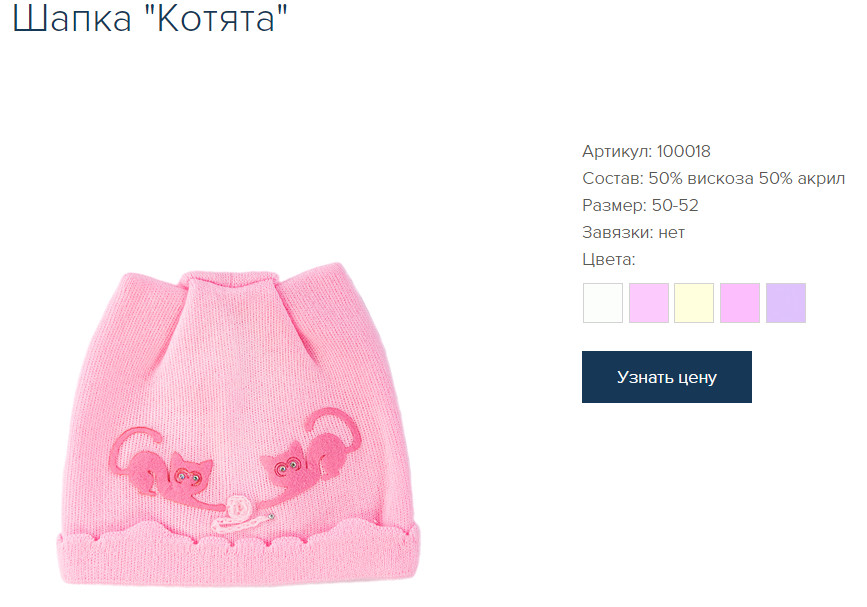Click the "Артикул: 100018" line
The width and height of the screenshot is (867, 607).
646,151
